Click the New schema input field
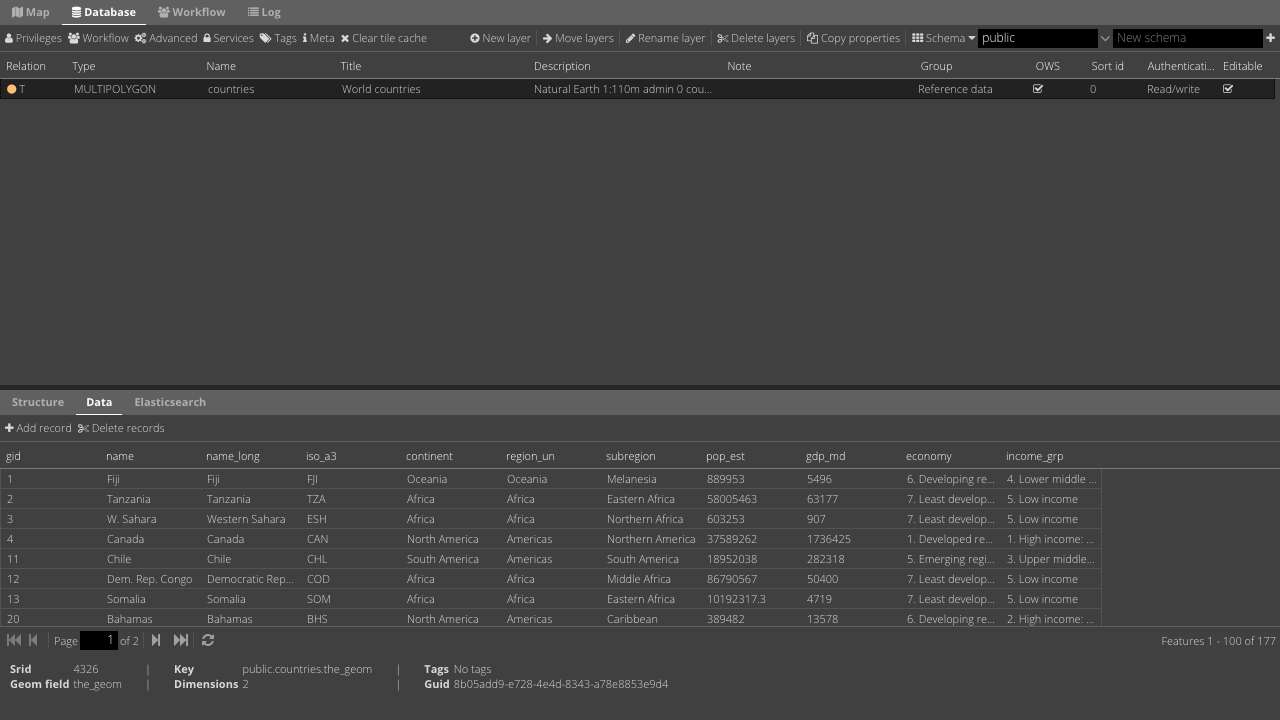1280x720 pixels. click(1187, 38)
